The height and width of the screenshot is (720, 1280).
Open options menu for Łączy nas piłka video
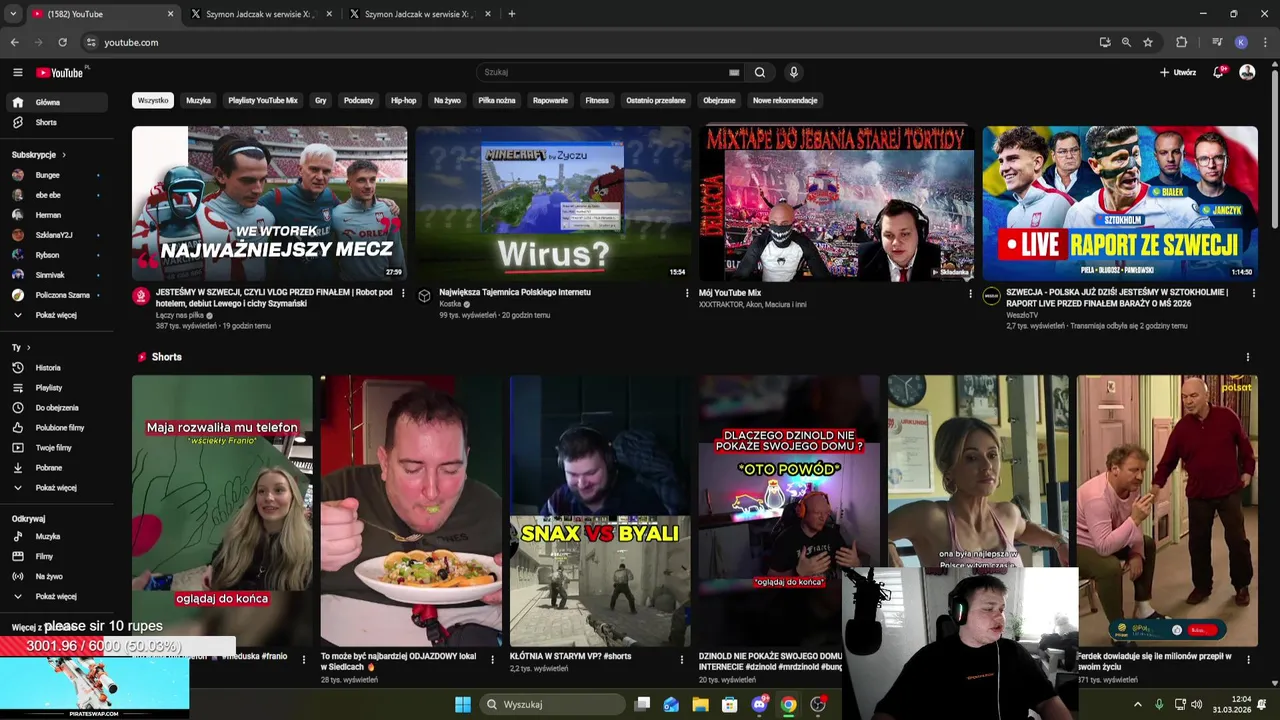(x=403, y=293)
